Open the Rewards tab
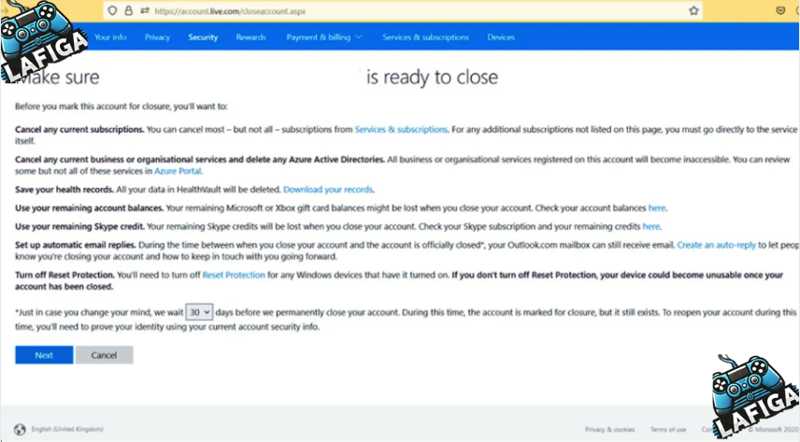The image size is (800, 442). point(251,37)
